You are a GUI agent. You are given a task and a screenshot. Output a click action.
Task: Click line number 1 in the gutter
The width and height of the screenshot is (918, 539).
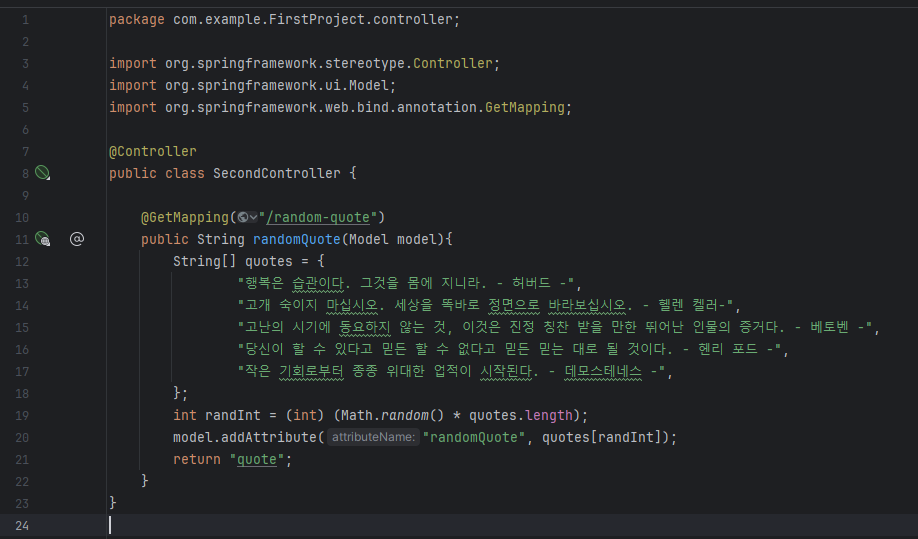[x=25, y=20]
